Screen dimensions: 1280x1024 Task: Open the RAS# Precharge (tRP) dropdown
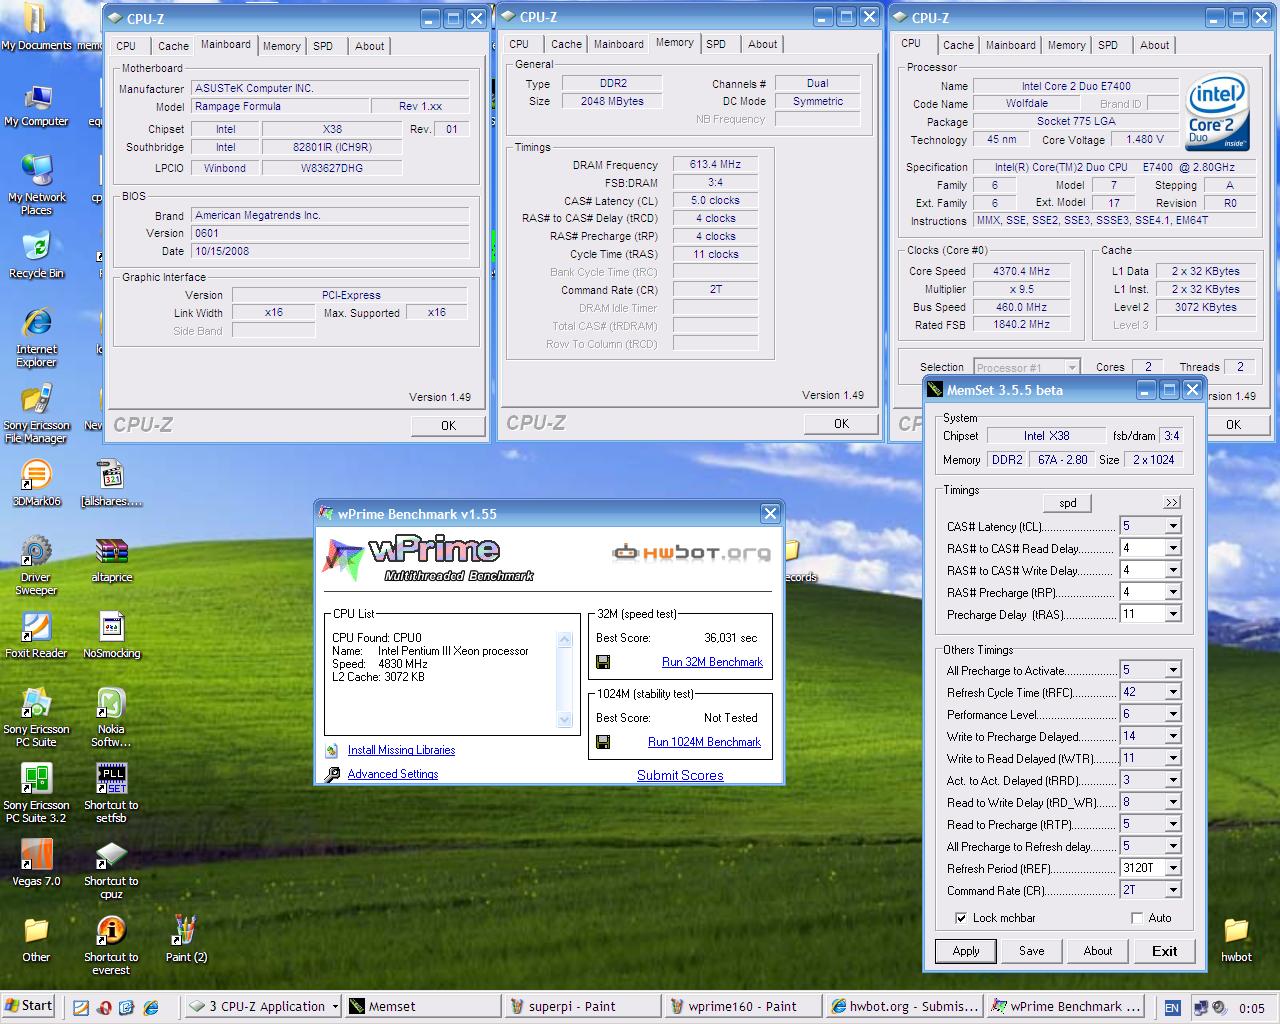pyautogui.click(x=1173, y=592)
